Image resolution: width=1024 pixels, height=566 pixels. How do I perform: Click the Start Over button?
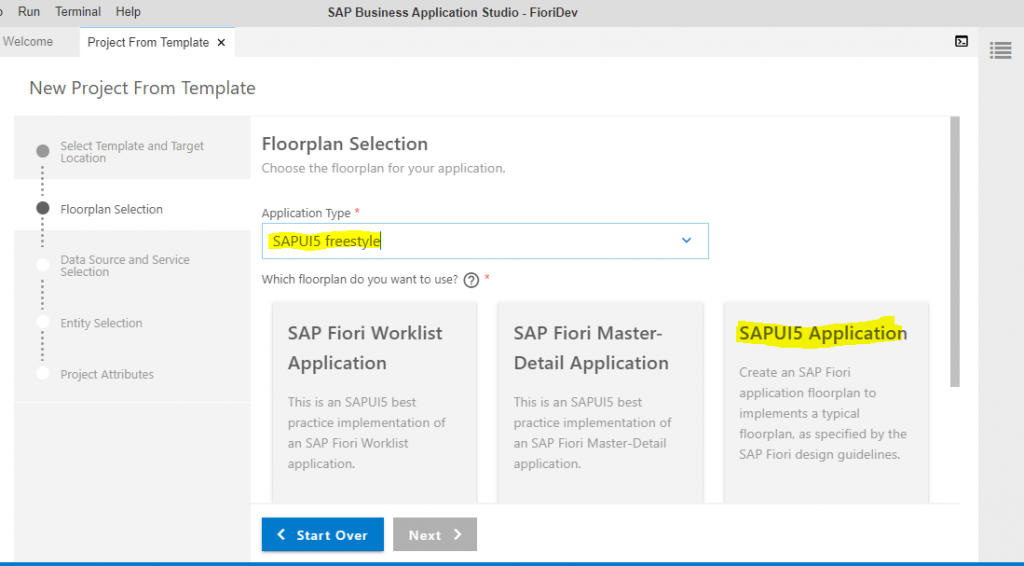click(323, 535)
